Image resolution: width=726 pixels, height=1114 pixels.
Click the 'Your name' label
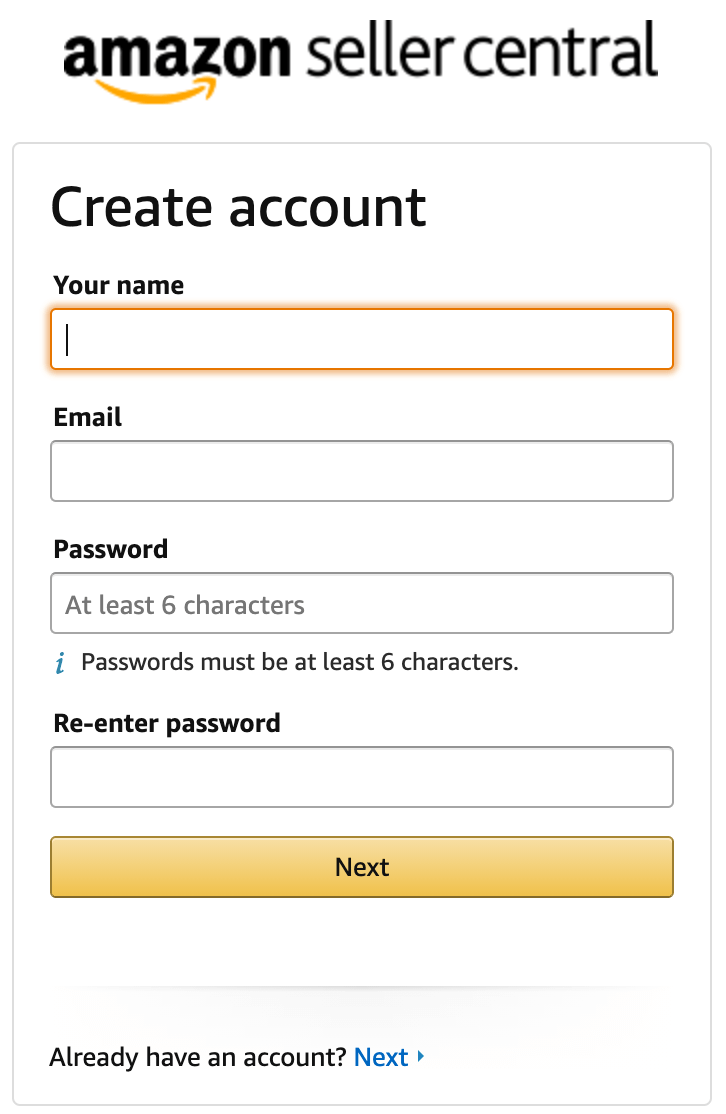118,285
